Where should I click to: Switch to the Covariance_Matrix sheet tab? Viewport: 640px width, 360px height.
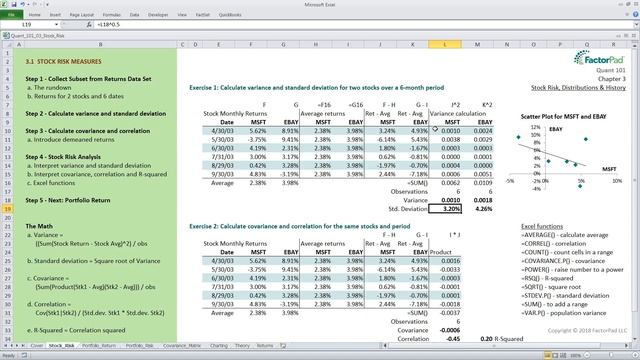point(182,346)
